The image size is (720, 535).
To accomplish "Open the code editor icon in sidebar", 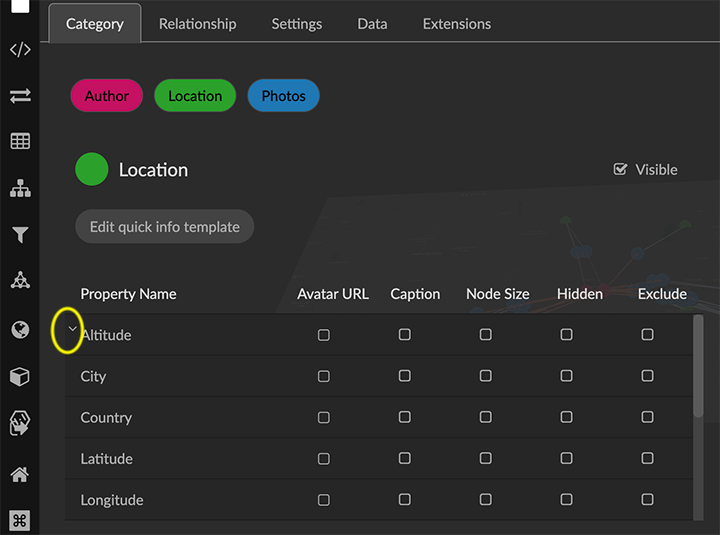I will click(19, 50).
